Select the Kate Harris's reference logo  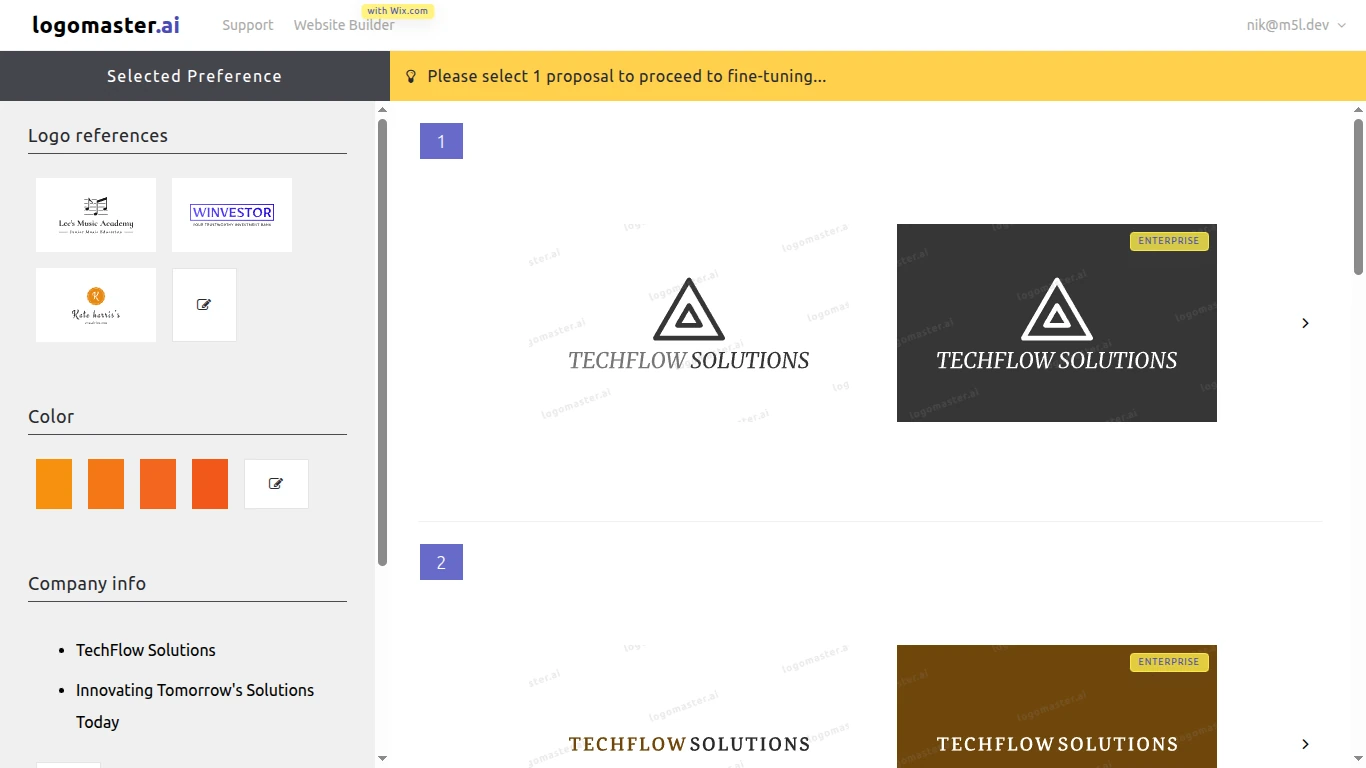[96, 305]
